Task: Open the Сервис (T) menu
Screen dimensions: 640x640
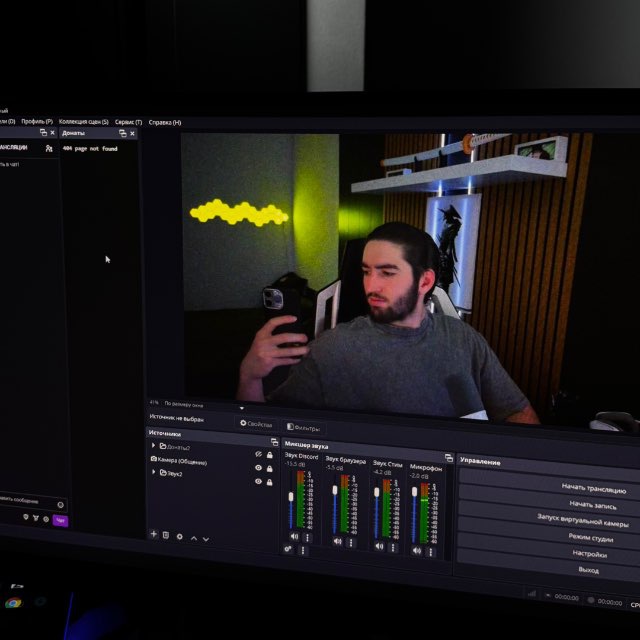Action: (128, 122)
